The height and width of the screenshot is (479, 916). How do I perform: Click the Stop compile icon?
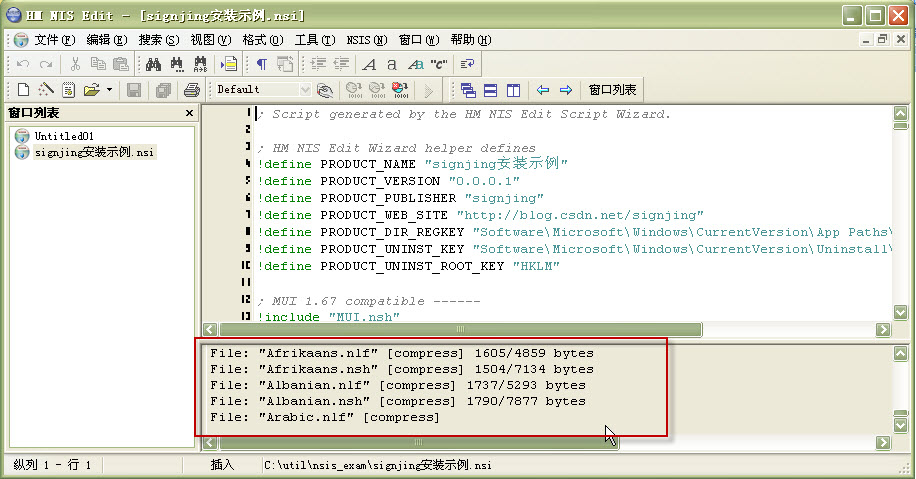tap(400, 90)
